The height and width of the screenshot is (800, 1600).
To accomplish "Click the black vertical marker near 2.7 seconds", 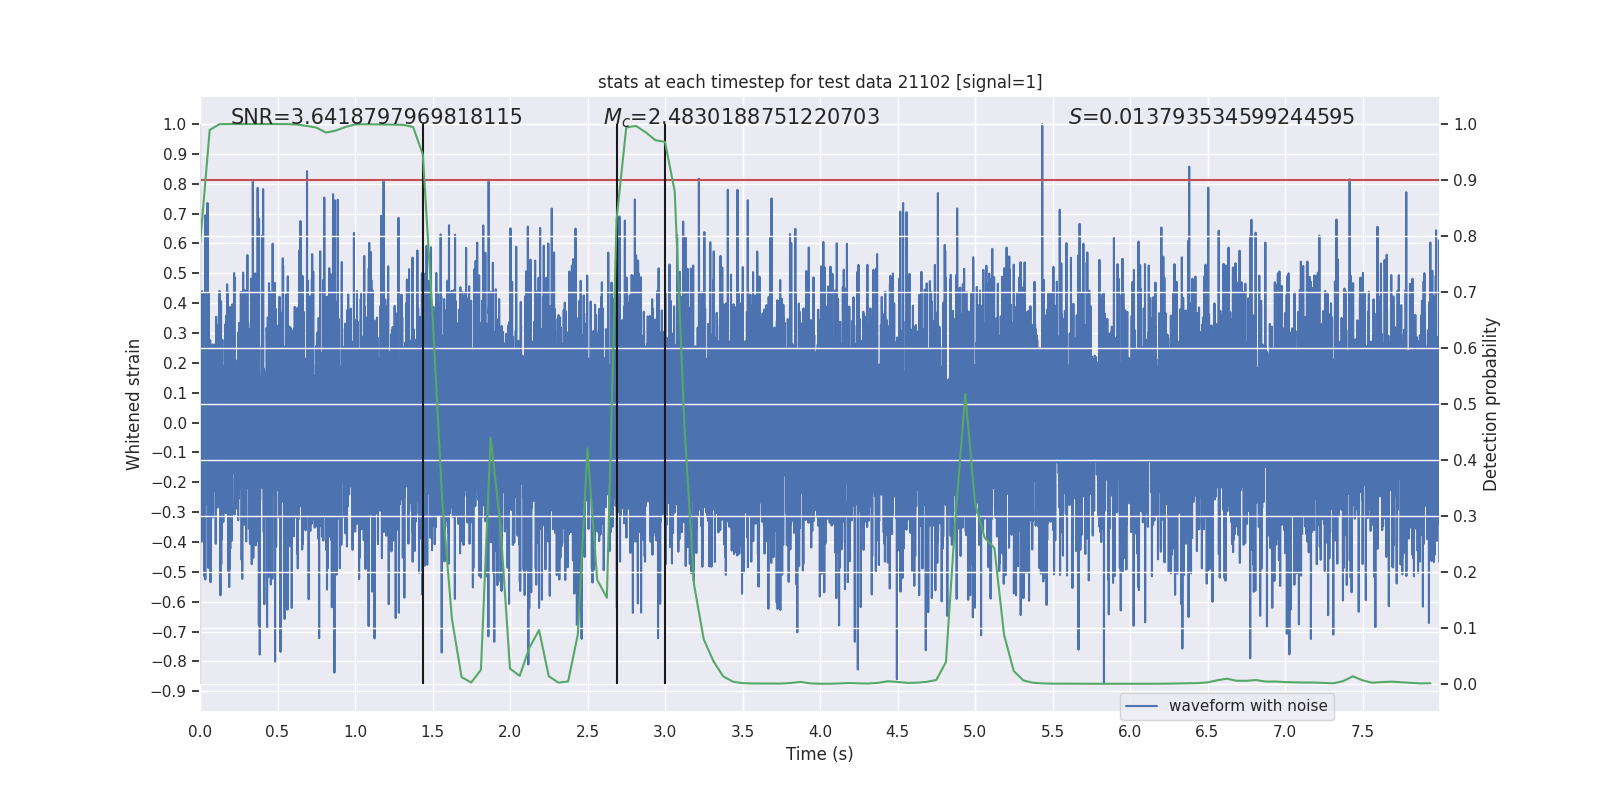I will coord(617,404).
